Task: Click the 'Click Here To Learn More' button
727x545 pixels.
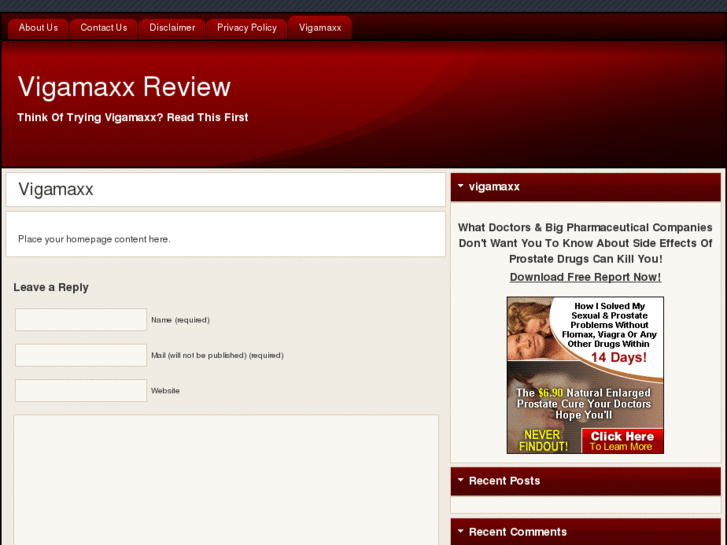Action: (x=622, y=441)
